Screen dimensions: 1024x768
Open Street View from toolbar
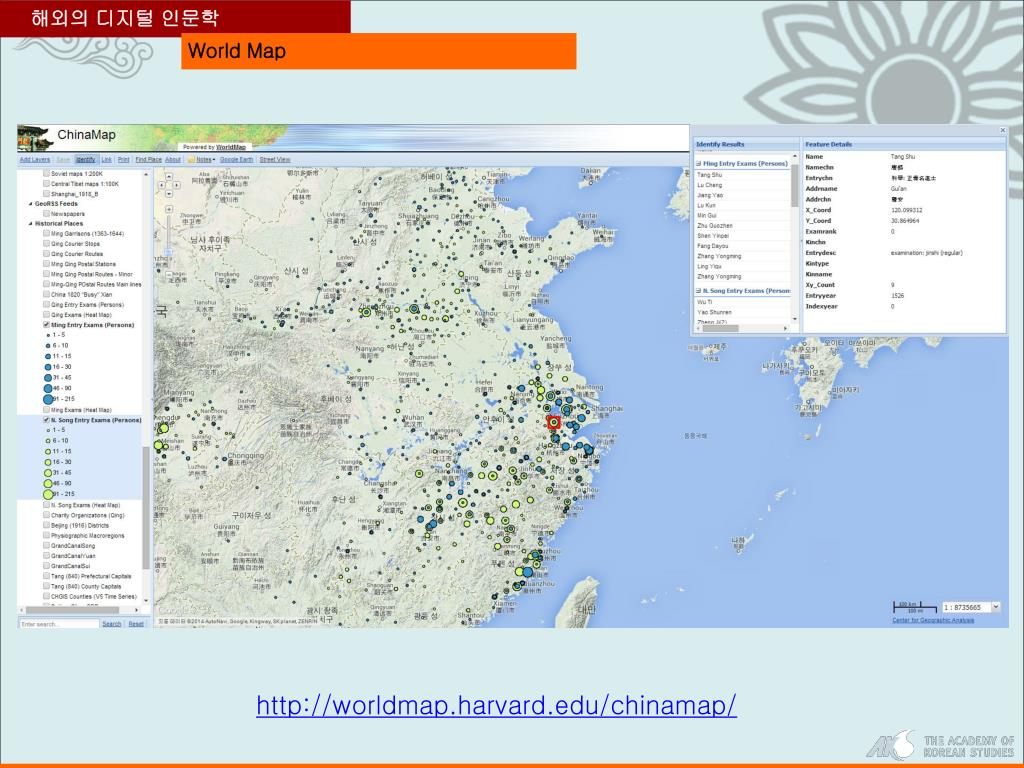pyautogui.click(x=275, y=159)
